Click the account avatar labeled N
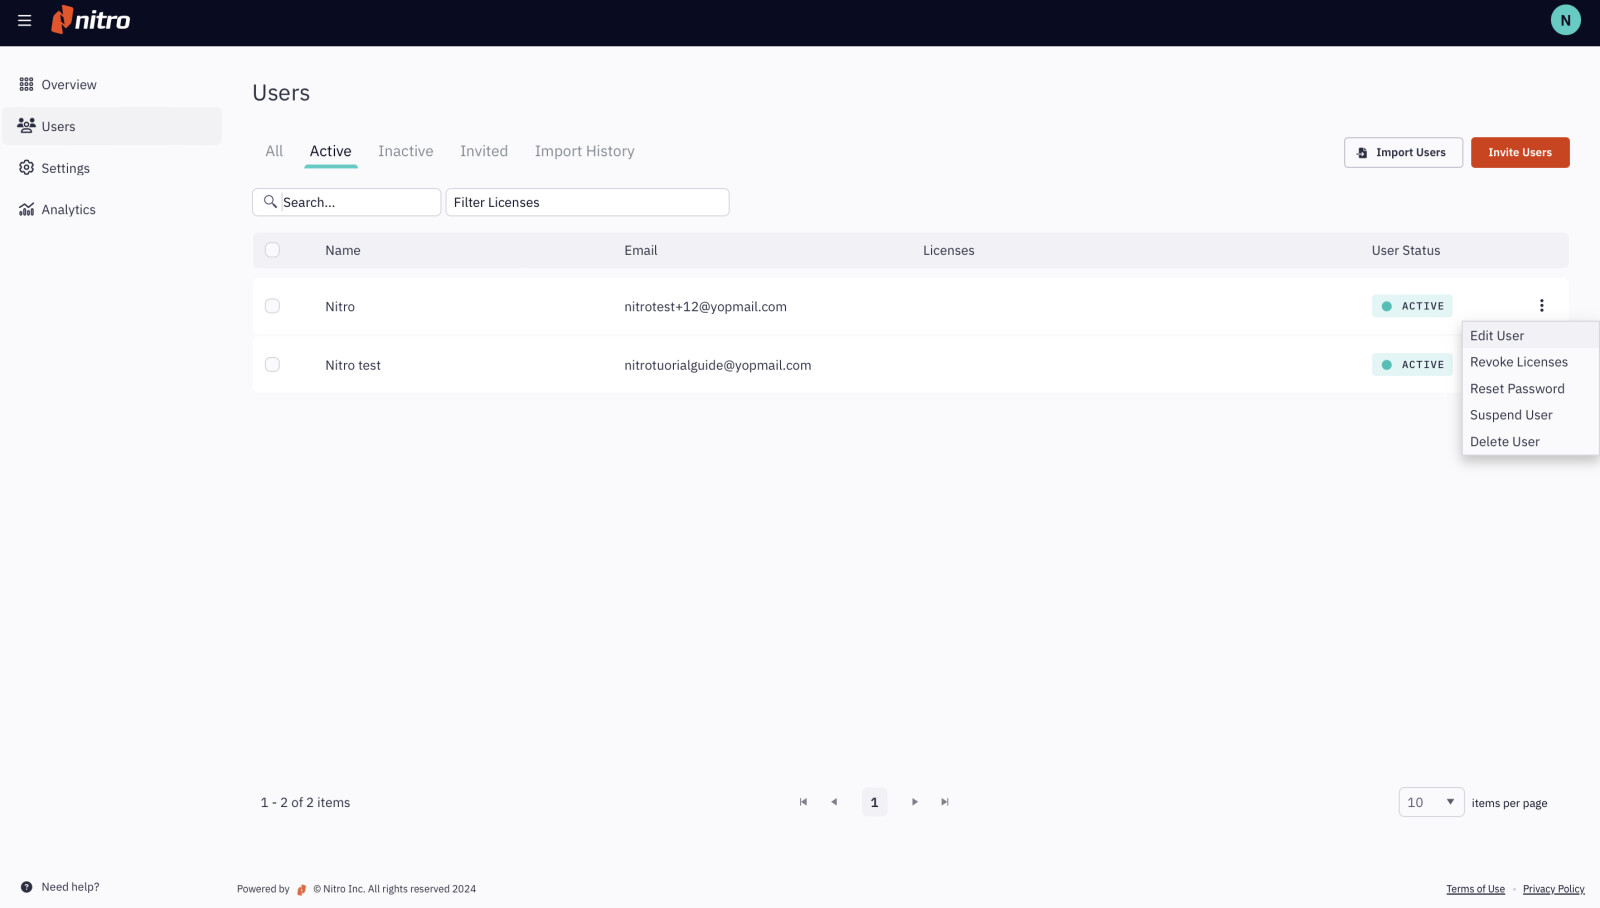Image resolution: width=1600 pixels, height=908 pixels. 1565,19
